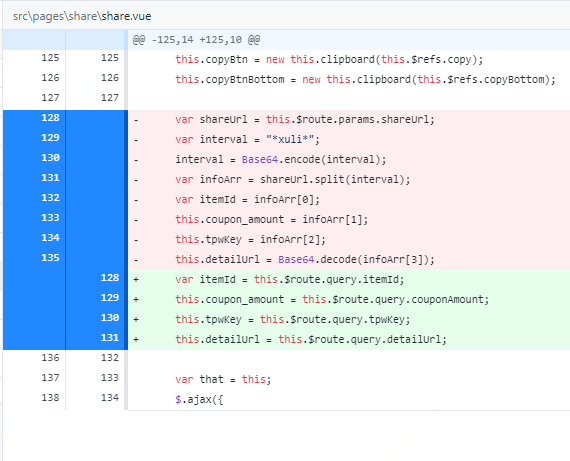Image resolution: width=570 pixels, height=461 pixels.
Task: Click the line var that = this
Action: point(223,379)
